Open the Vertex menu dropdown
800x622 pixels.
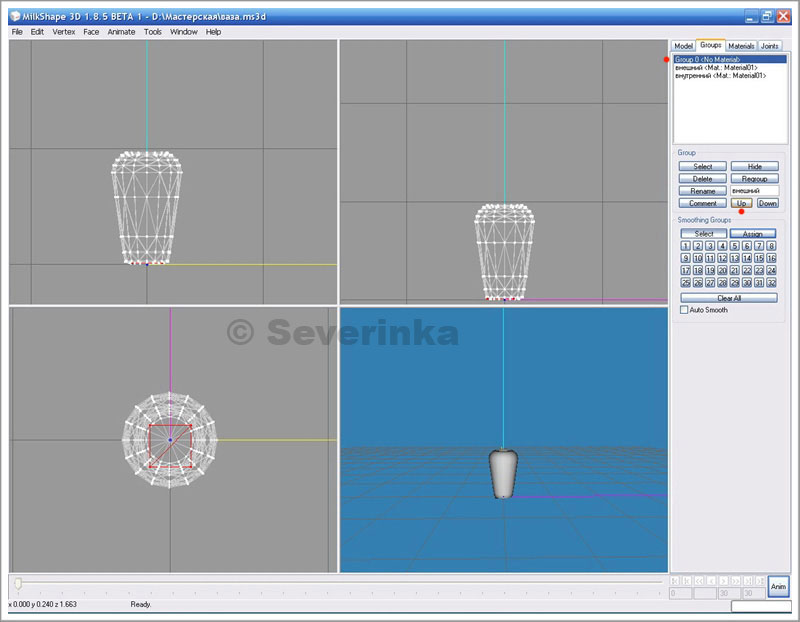(64, 32)
